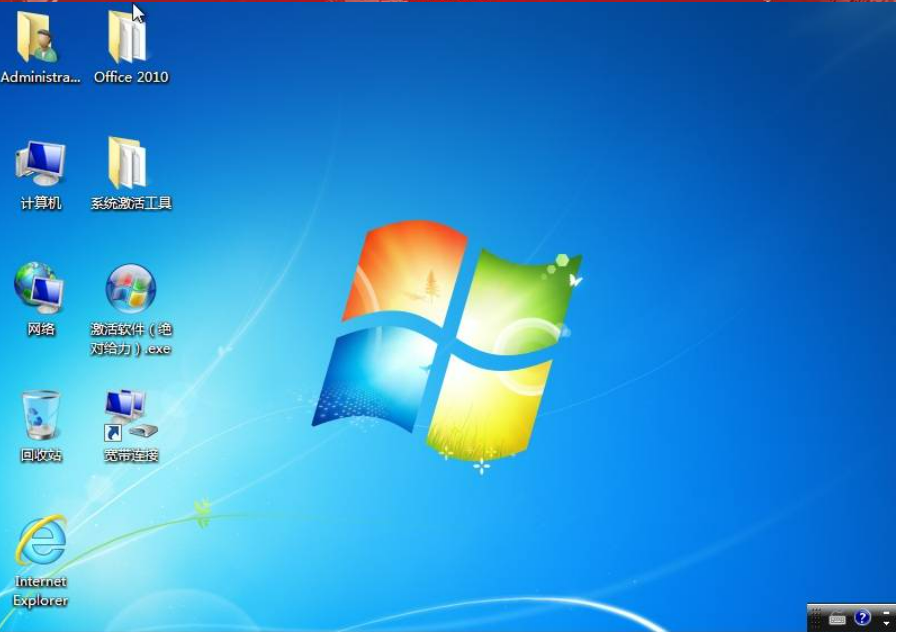Image resolution: width=897 pixels, height=632 pixels.
Task: Click the "系统激活工具" label text
Action: pyautogui.click(x=131, y=202)
